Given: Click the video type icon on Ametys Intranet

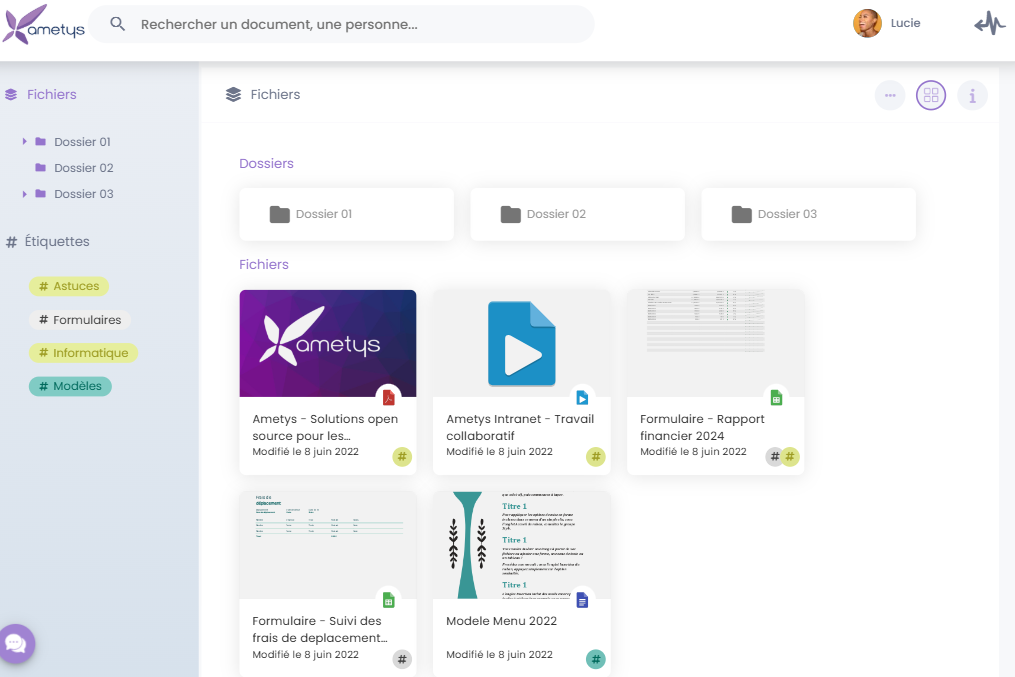Looking at the screenshot, I should [582, 397].
